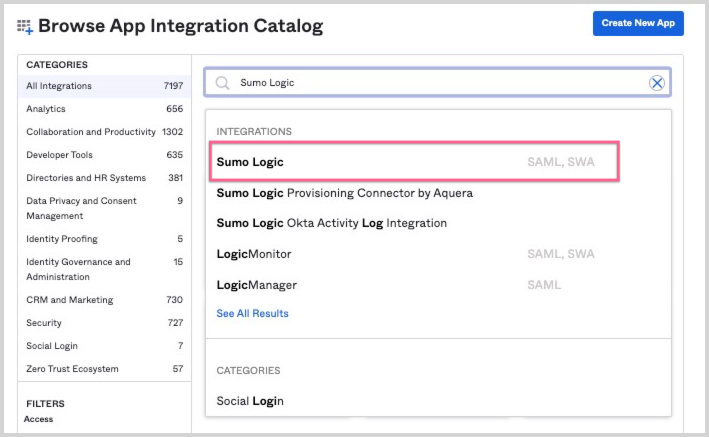Click the Sumo Logic search field
Viewport: 709px width, 437px height.
click(x=430, y=83)
